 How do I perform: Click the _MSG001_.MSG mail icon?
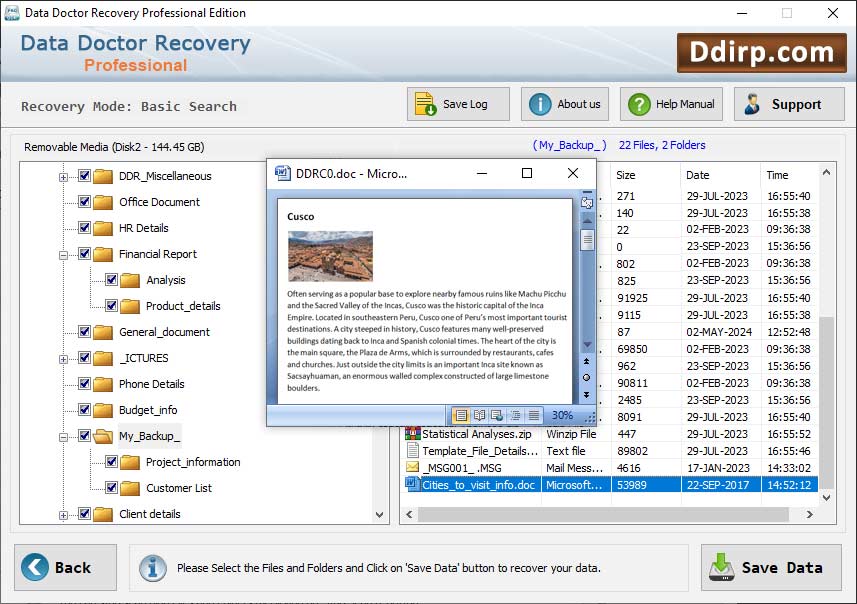tap(413, 467)
